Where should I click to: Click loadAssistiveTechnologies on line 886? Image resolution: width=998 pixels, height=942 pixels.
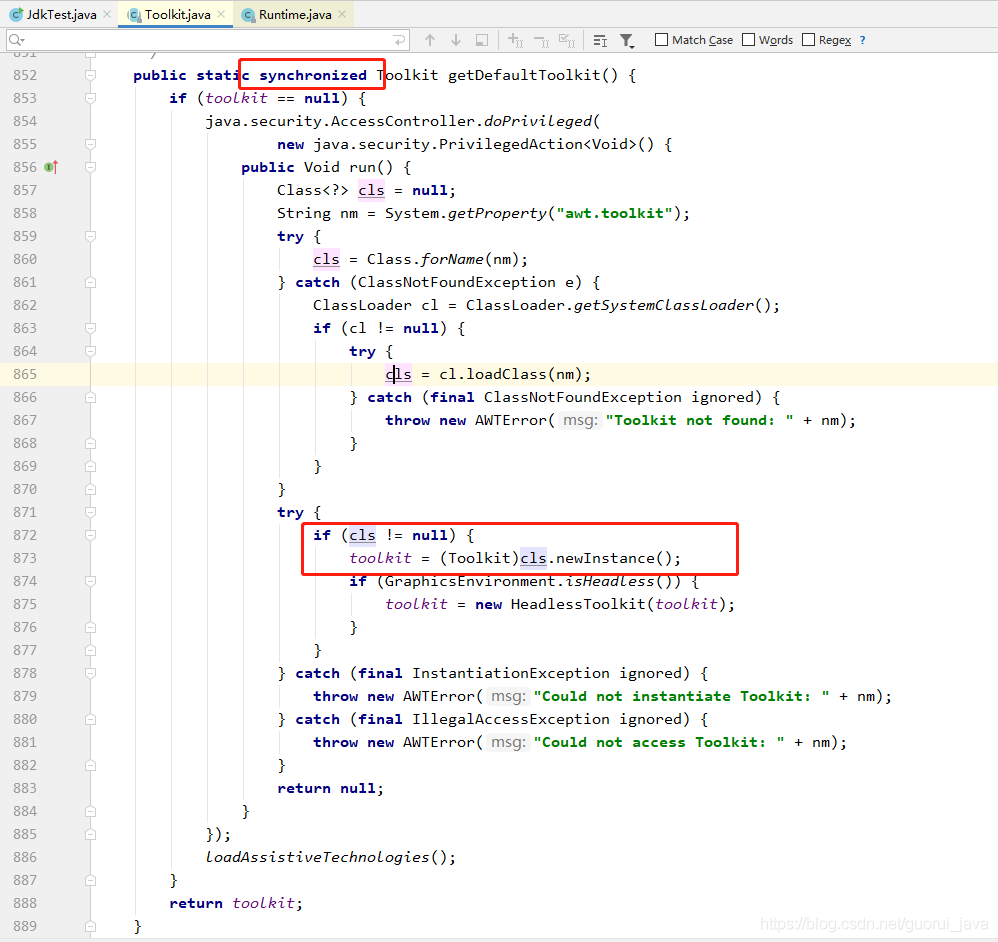tap(317, 857)
